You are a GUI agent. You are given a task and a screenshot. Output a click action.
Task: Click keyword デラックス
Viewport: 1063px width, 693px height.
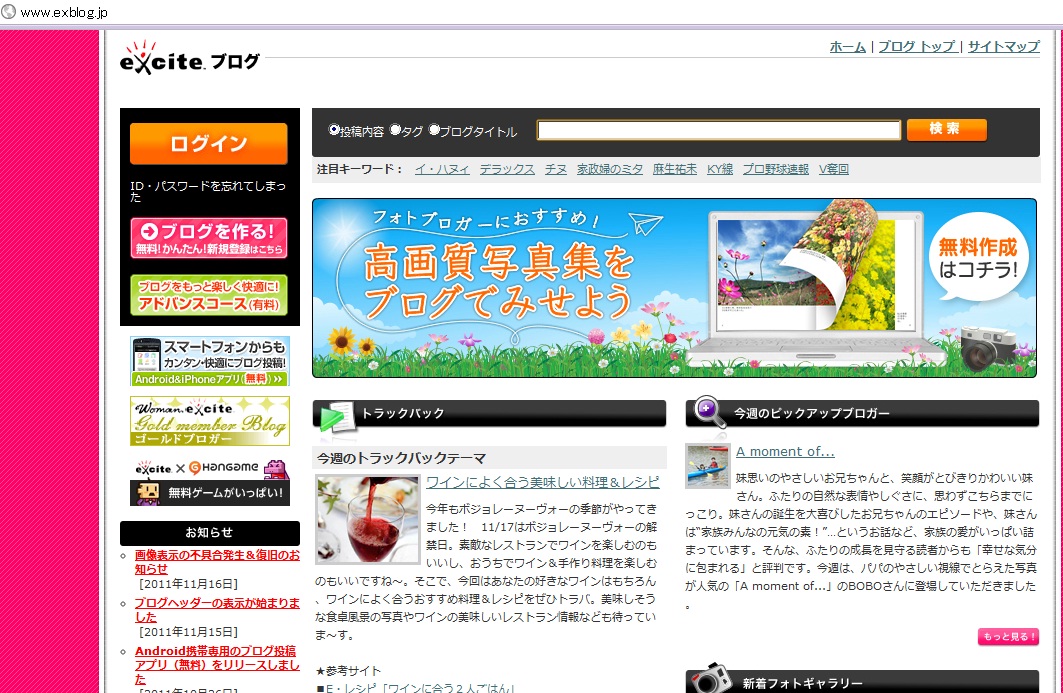coord(507,169)
